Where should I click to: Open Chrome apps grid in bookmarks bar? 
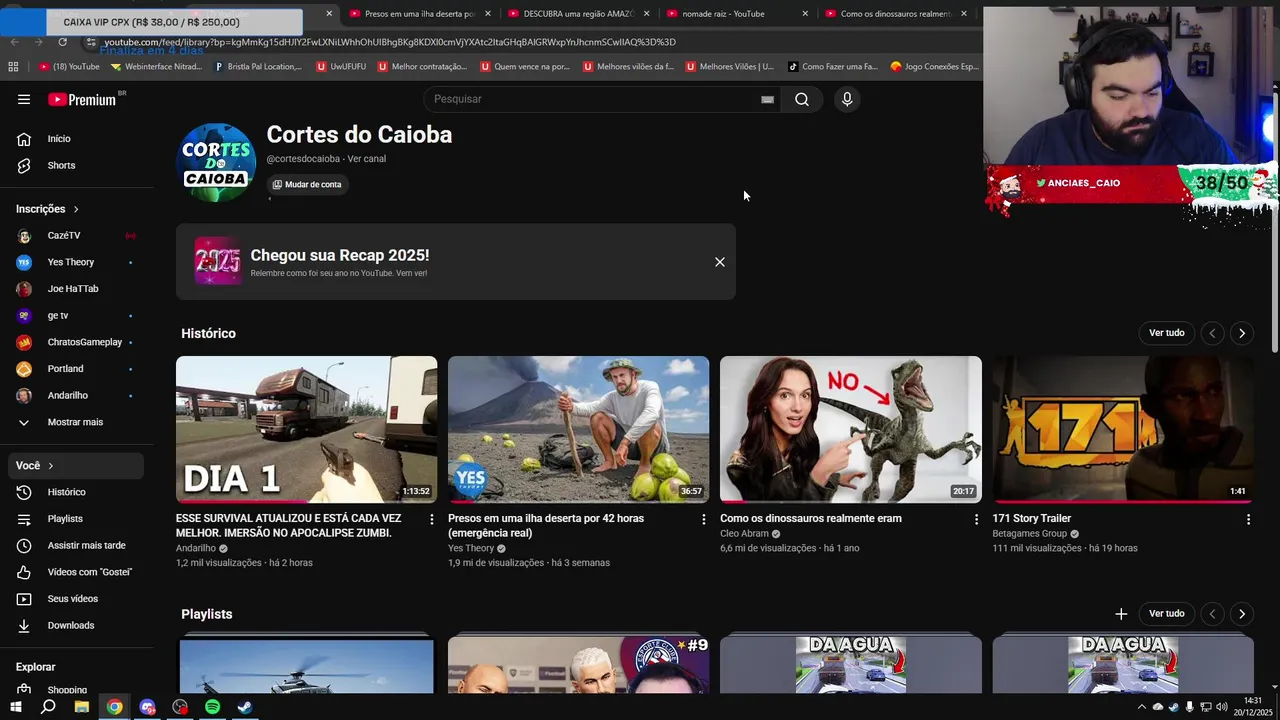tap(13, 67)
